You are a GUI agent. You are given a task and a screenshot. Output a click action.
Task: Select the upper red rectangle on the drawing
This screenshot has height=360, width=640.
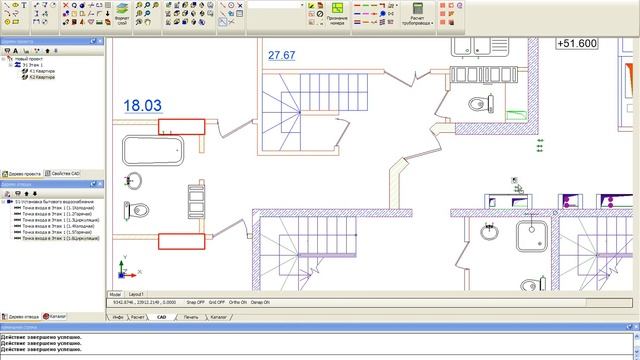[x=182, y=127]
